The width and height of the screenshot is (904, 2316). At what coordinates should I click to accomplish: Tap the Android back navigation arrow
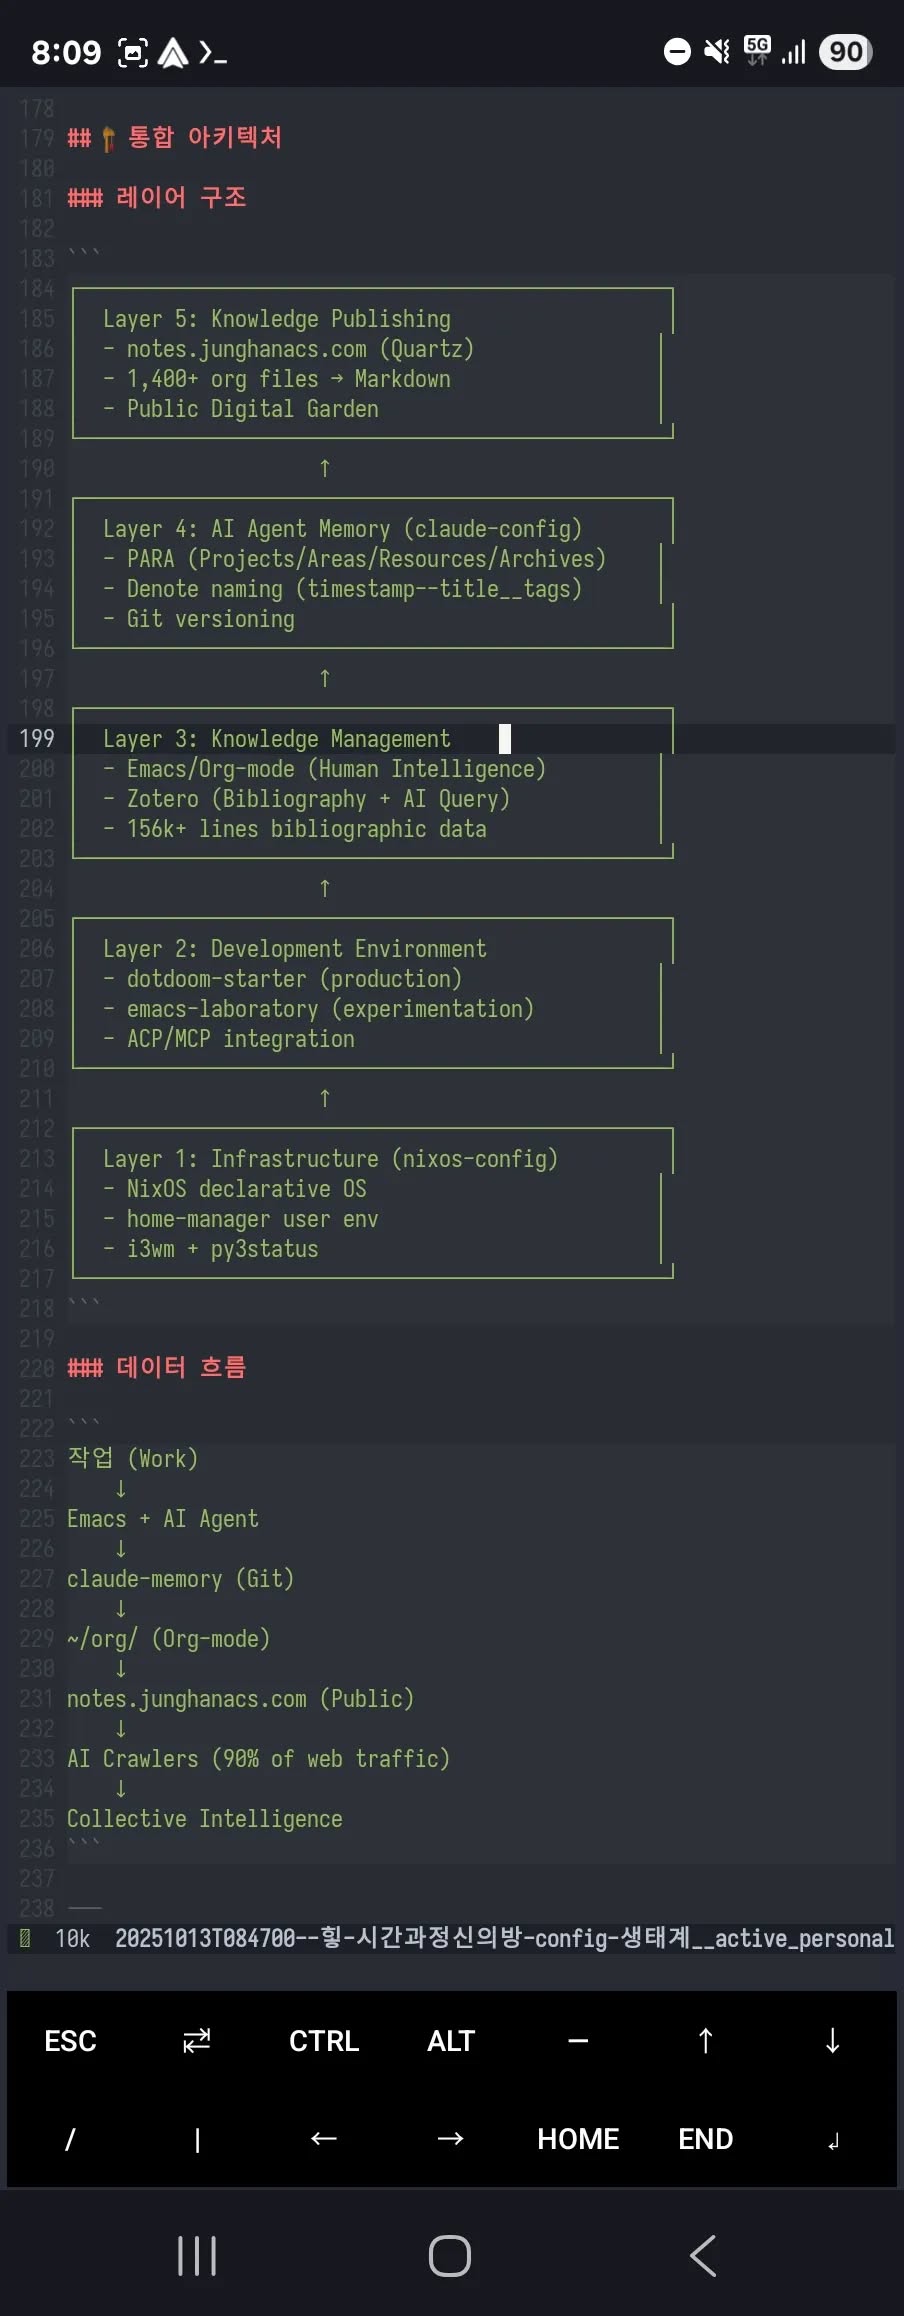[x=703, y=2256]
